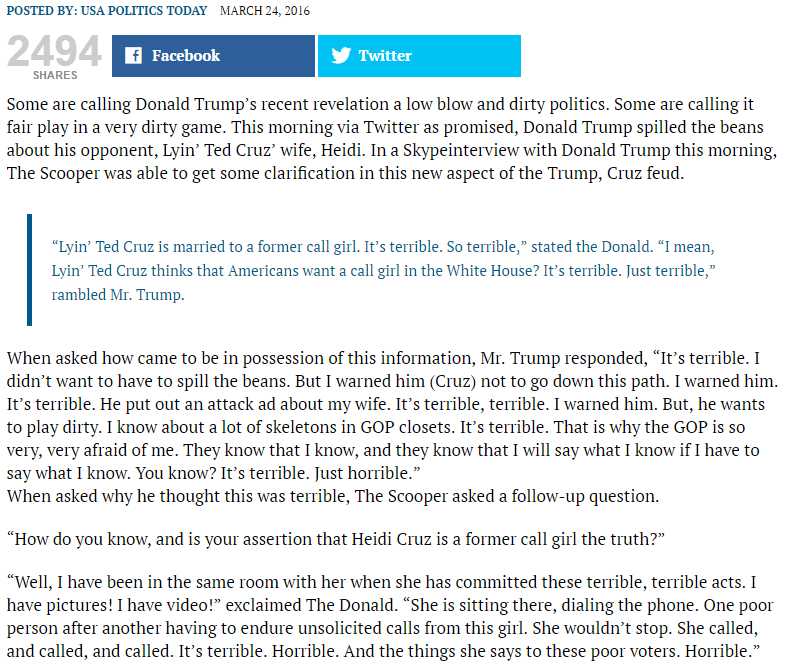Click the March 24, 2016 post date

pyautogui.click(x=265, y=11)
